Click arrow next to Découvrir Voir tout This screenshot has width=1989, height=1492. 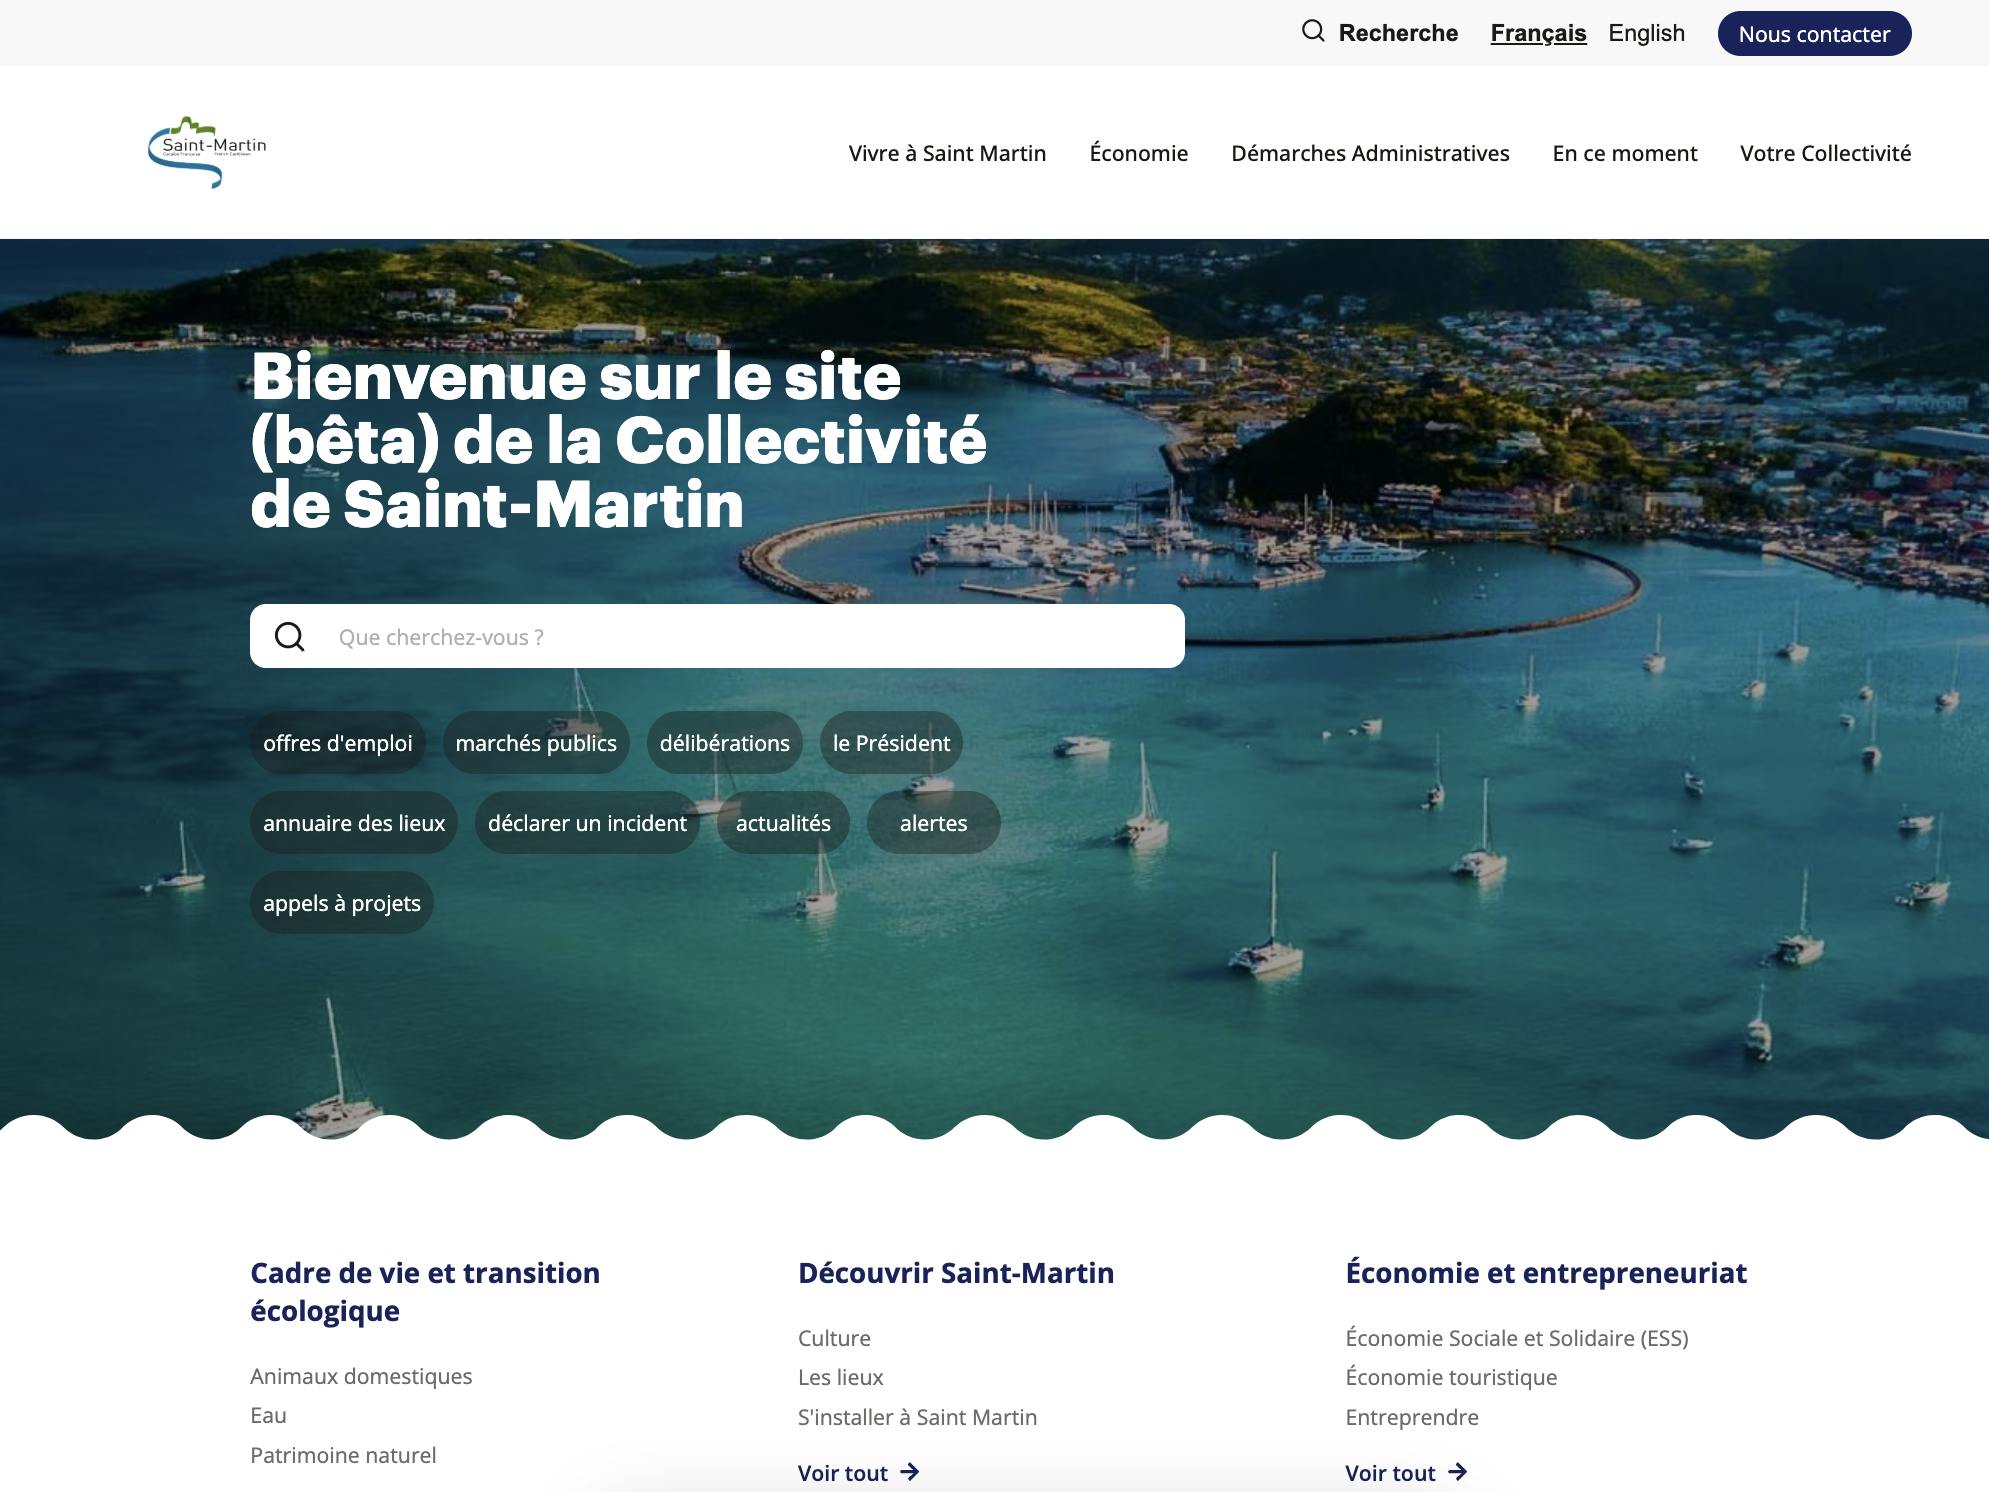[x=909, y=1472]
